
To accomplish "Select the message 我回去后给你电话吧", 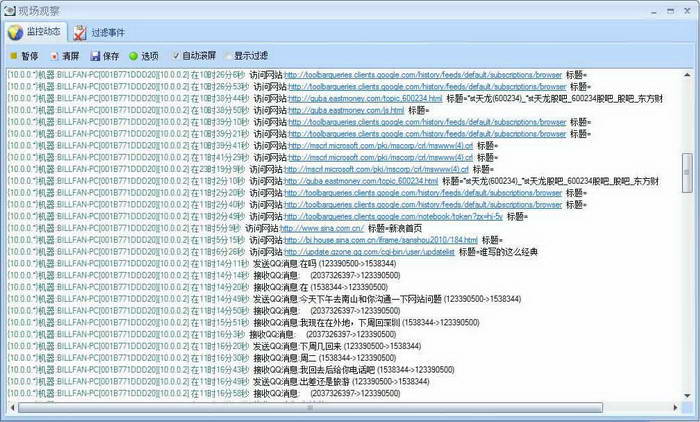I will (x=337, y=370).
